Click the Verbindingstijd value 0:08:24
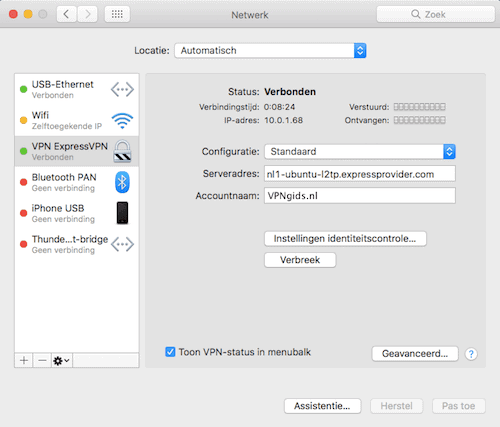 pos(280,107)
